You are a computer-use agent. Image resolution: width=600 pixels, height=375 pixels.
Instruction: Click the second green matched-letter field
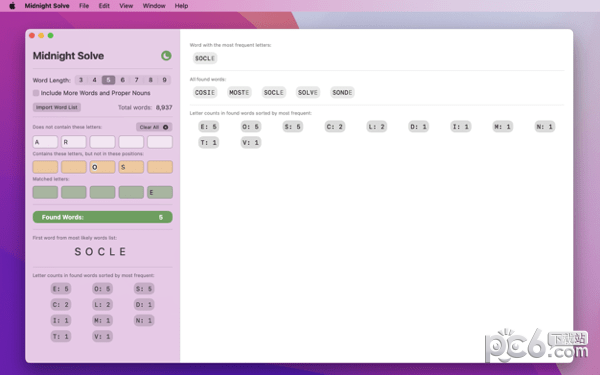coord(74,192)
